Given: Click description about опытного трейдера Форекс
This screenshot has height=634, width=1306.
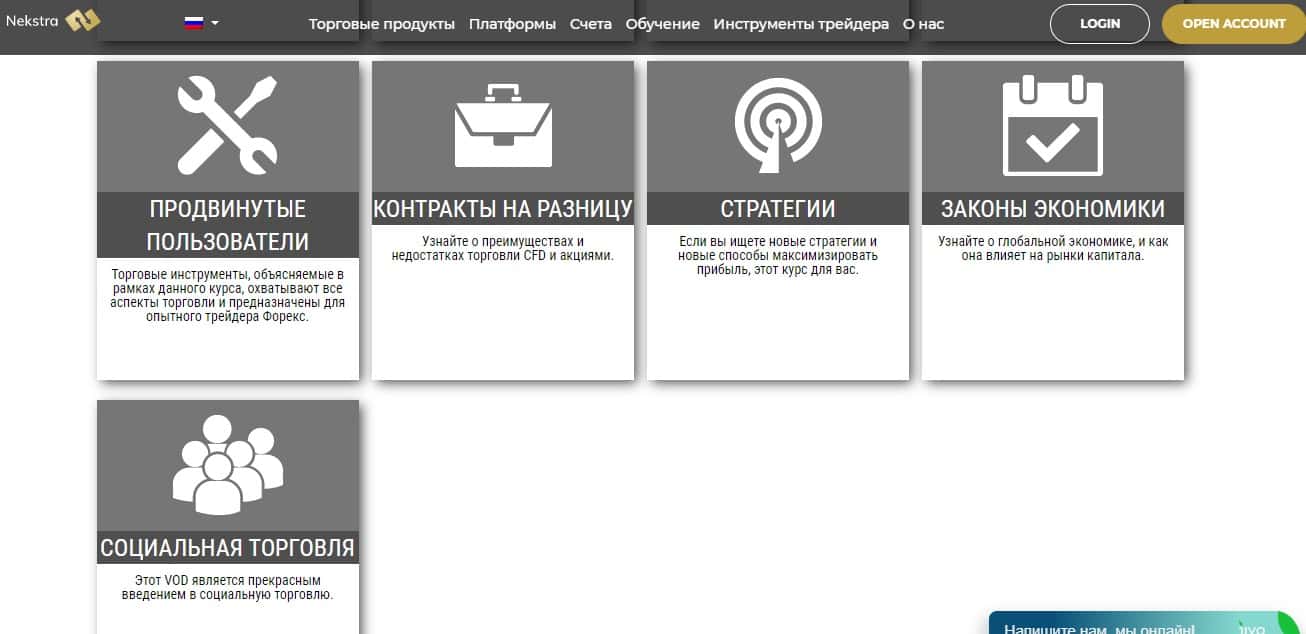Looking at the screenshot, I should [228, 296].
